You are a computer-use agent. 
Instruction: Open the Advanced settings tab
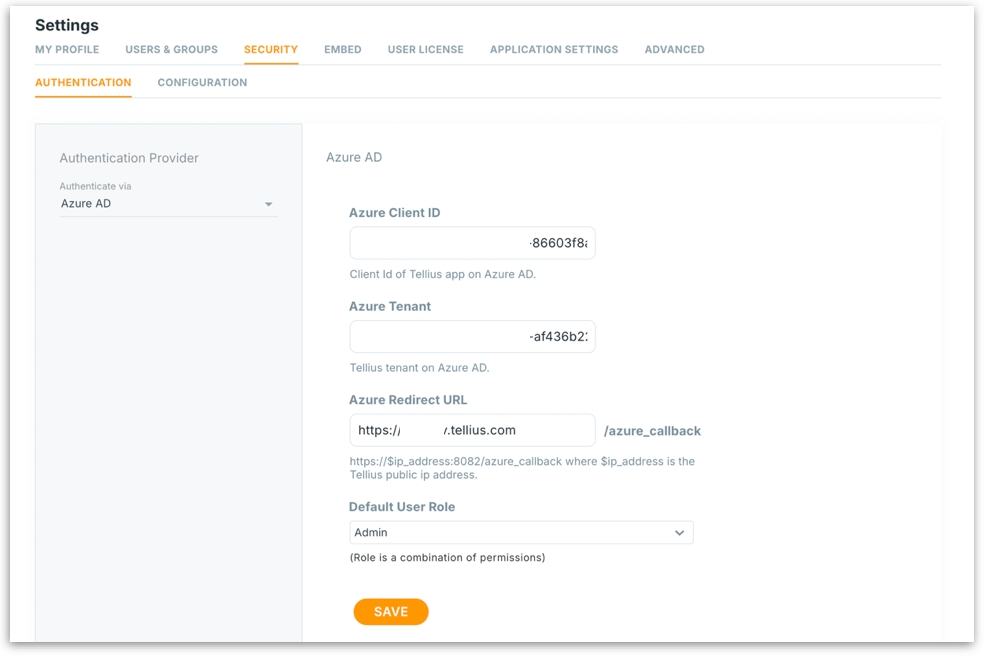[674, 49]
